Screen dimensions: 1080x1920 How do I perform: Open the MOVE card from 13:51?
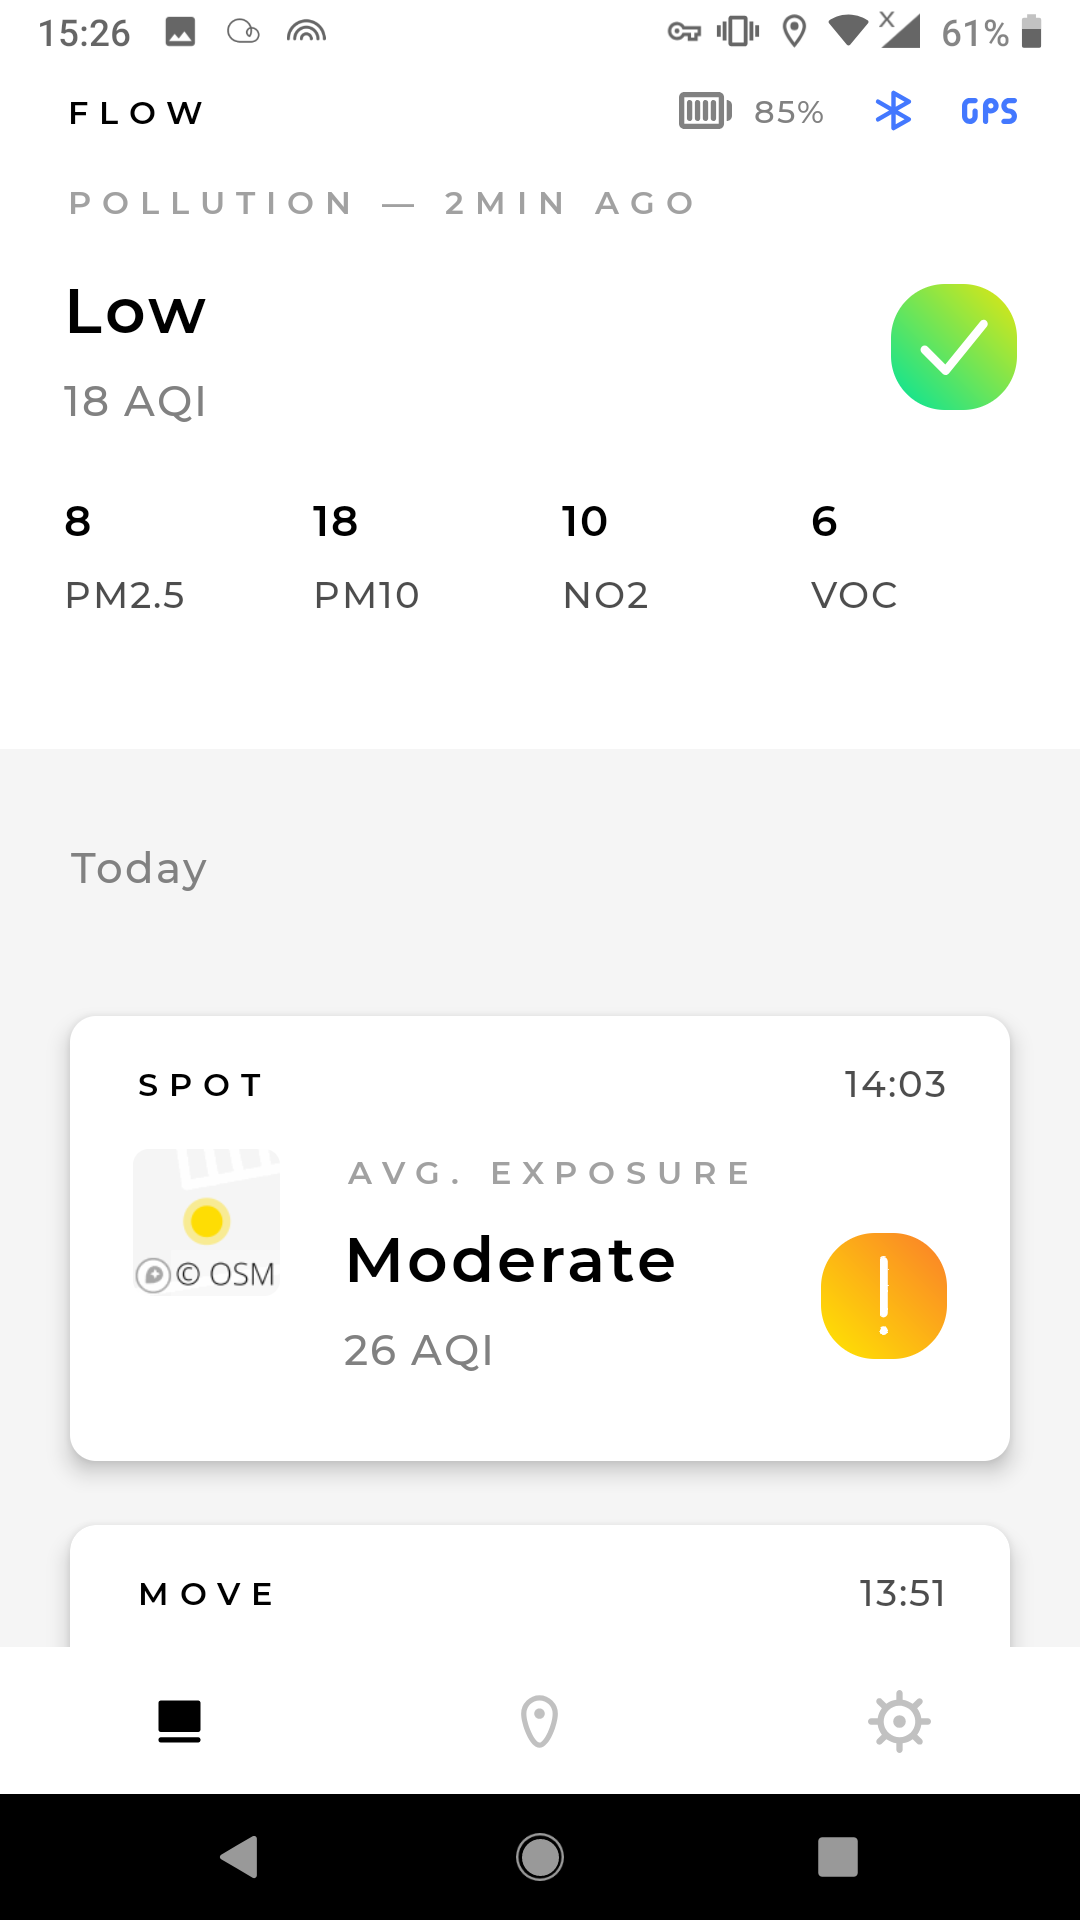(540, 1592)
